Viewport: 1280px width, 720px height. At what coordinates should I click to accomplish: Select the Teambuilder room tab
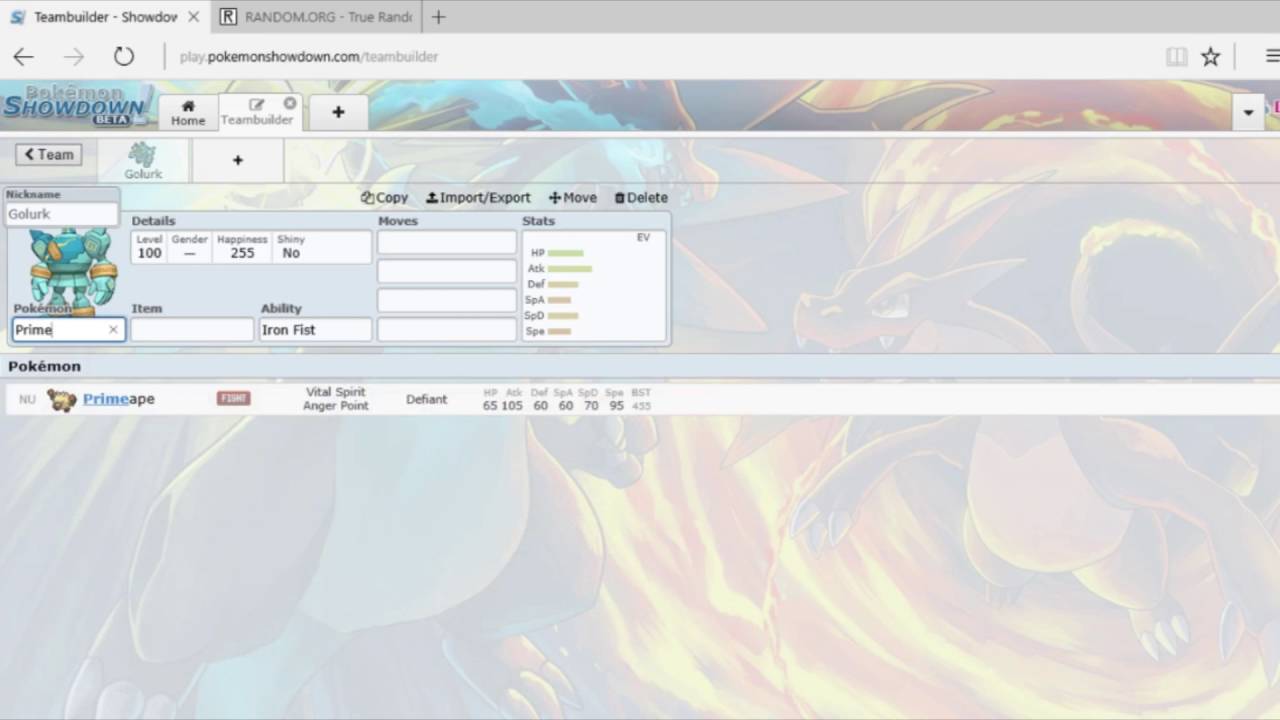click(x=257, y=112)
